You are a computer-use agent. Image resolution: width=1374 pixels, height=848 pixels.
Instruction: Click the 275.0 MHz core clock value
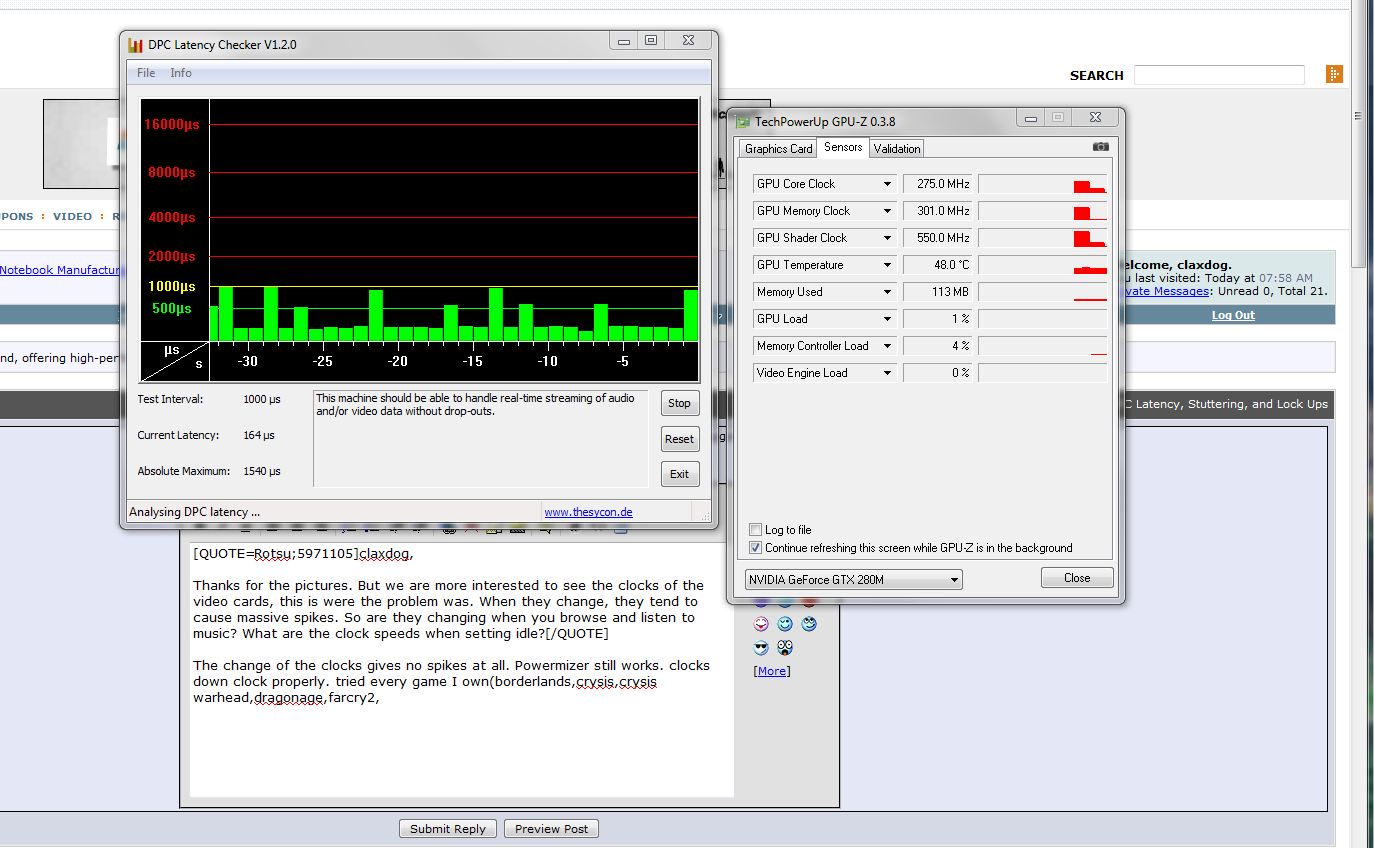[937, 184]
